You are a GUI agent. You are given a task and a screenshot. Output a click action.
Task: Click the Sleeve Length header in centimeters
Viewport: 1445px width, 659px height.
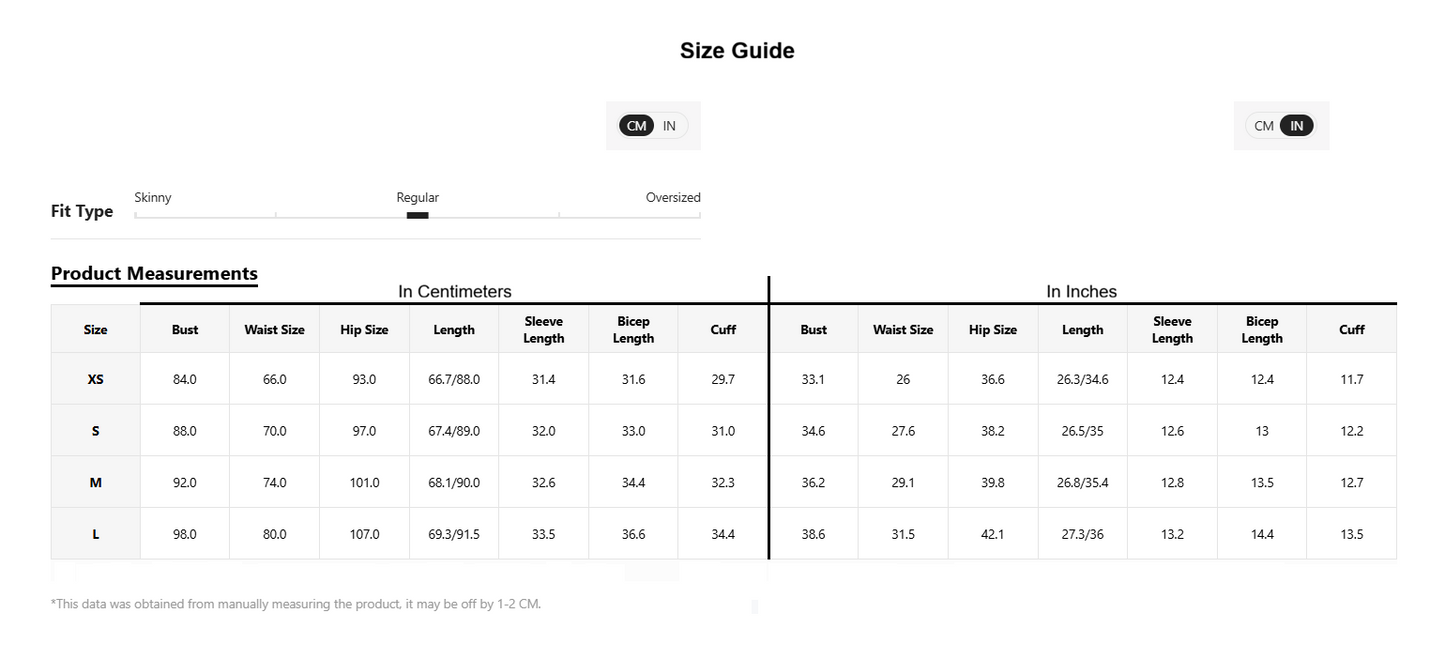pyautogui.click(x=544, y=330)
